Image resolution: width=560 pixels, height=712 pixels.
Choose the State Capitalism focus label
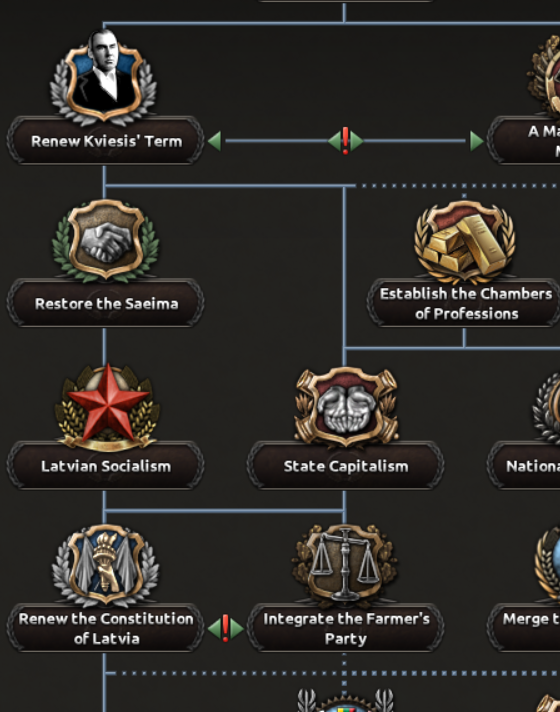(345, 466)
